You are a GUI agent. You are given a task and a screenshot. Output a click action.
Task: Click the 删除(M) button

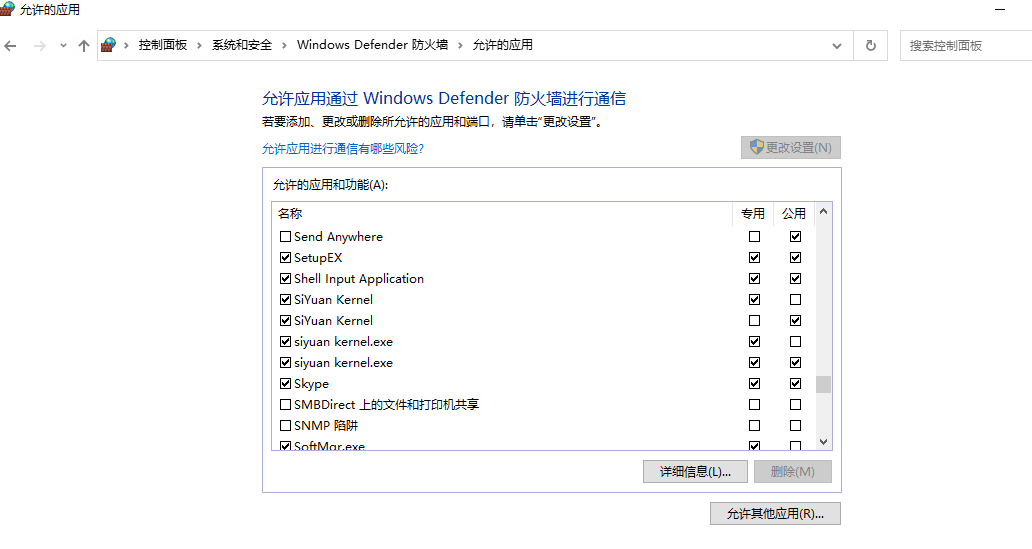pyautogui.click(x=792, y=471)
